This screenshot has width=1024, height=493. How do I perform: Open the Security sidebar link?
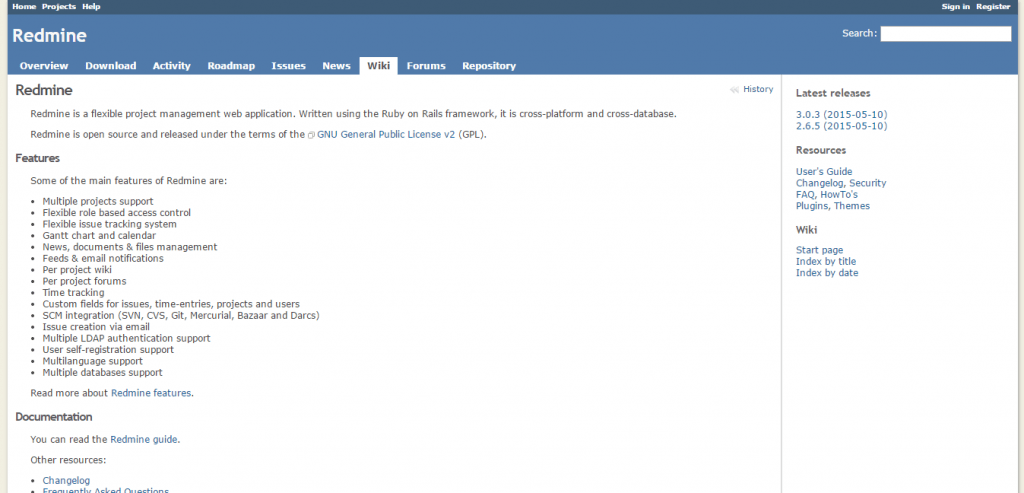click(868, 183)
